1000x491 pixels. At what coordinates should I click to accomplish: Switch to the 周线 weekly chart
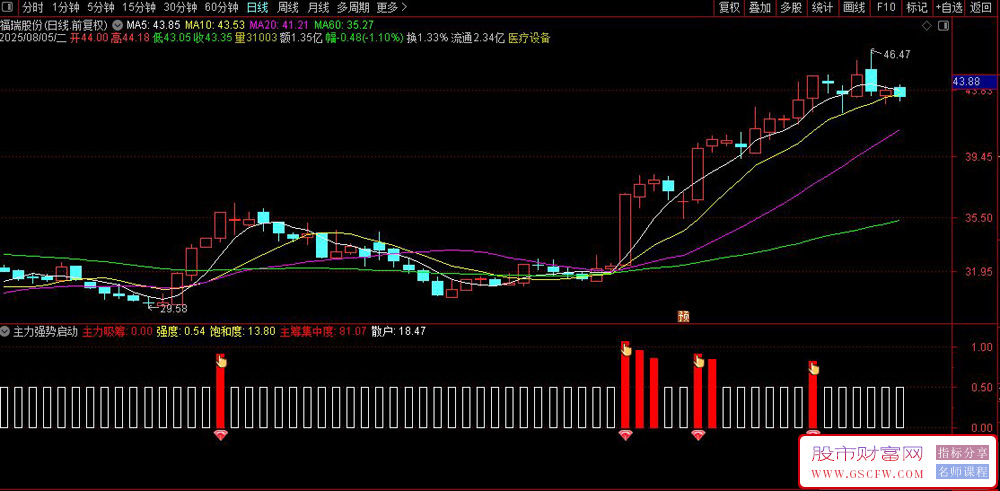[x=288, y=8]
